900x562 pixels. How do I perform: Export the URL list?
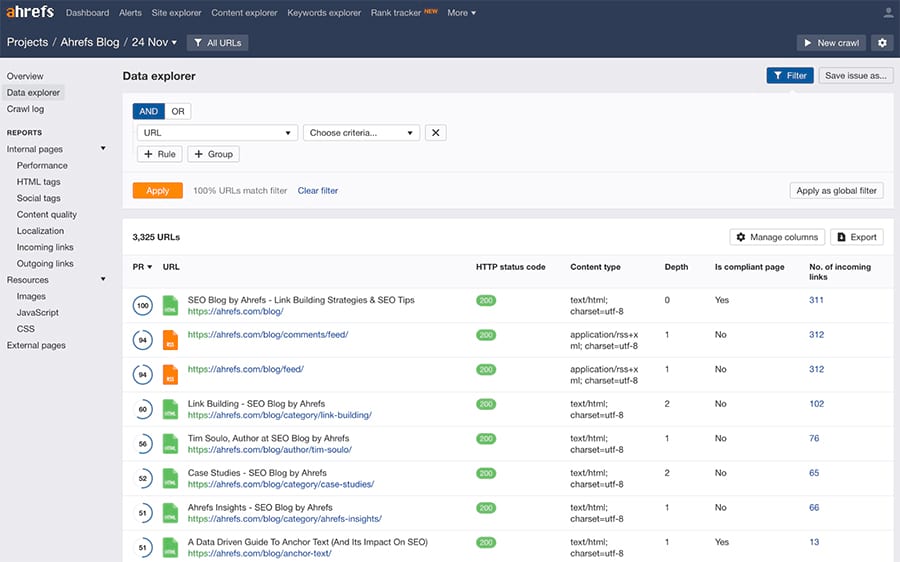click(x=856, y=237)
